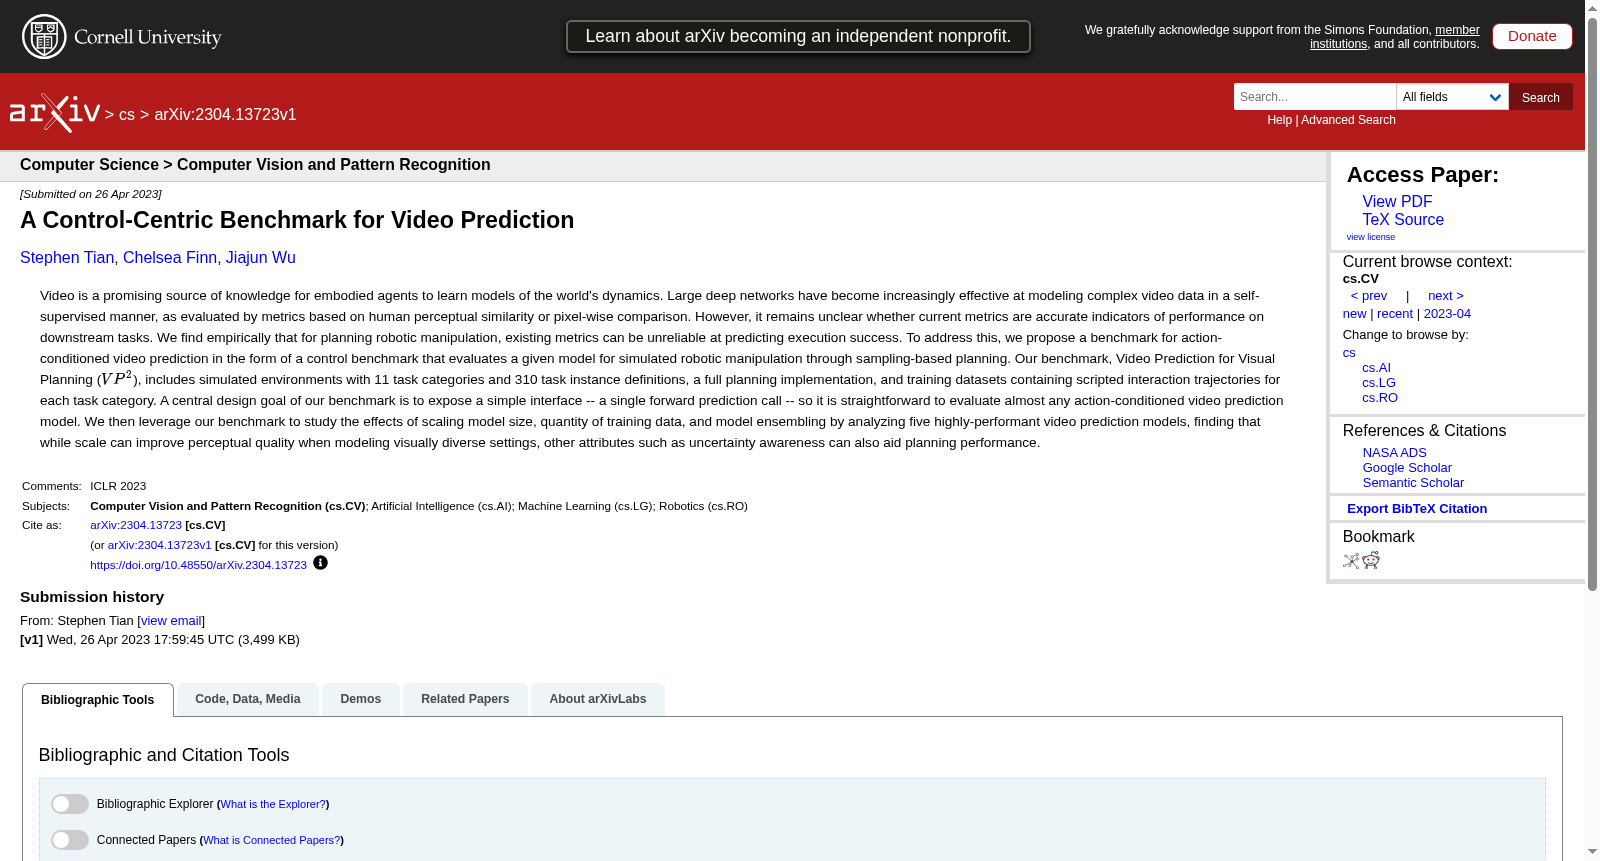Browse by cs.RO category
Screen dimensions: 1600x861
click(1380, 398)
